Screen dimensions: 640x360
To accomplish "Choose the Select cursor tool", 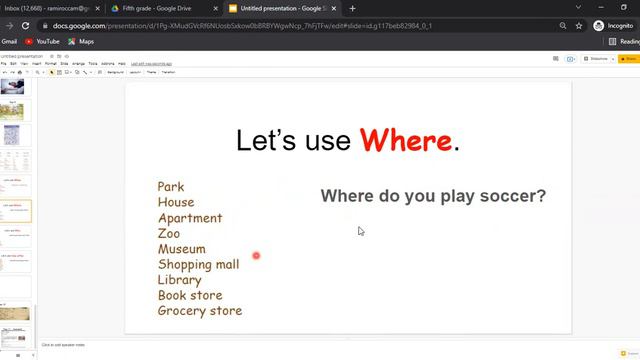I will point(51,72).
